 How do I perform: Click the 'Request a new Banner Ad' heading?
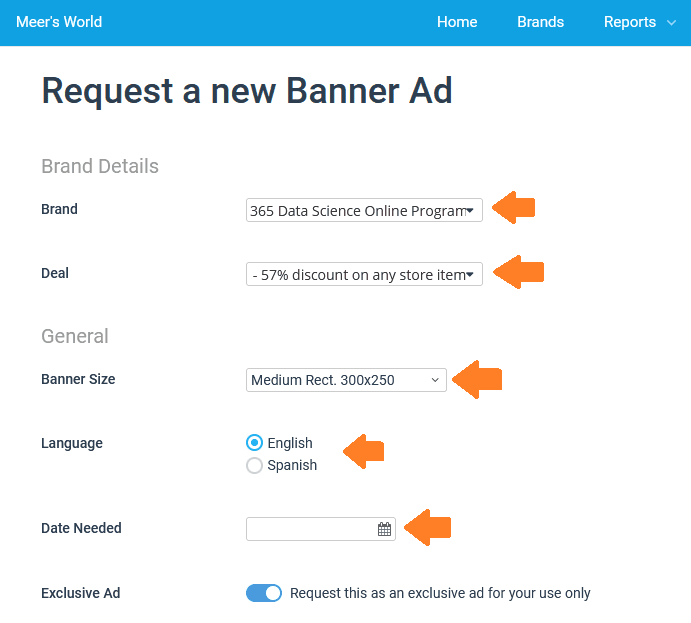click(x=247, y=91)
